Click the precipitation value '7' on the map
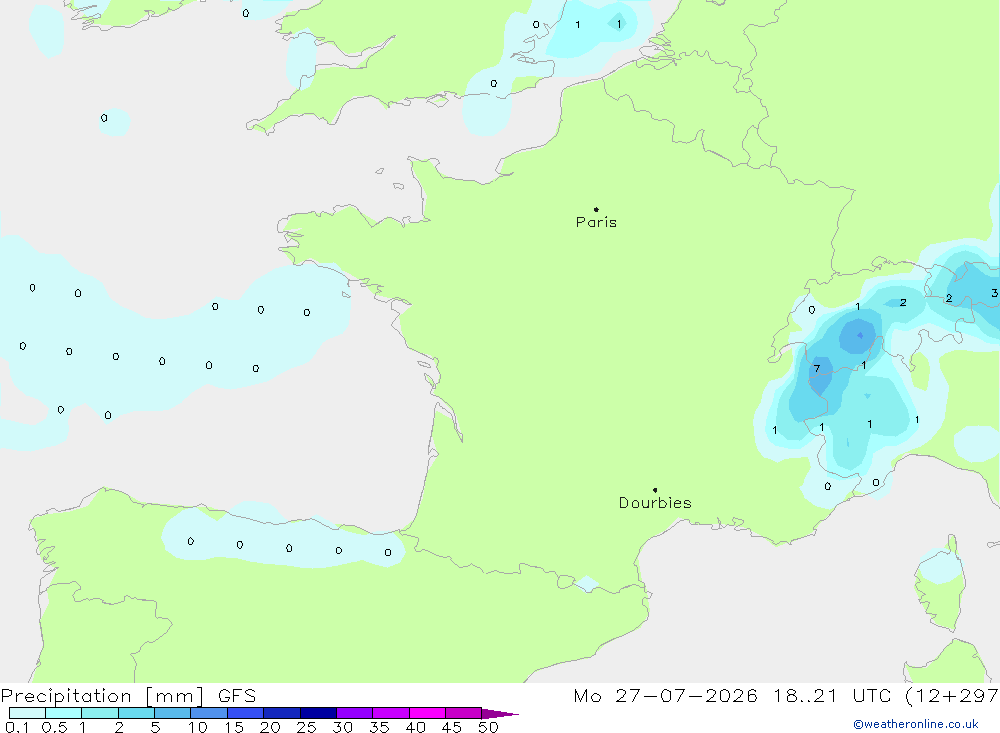The image size is (1000, 733). (816, 369)
